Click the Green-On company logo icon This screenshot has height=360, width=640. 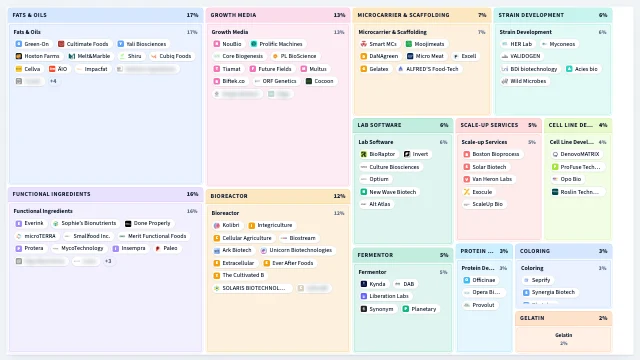pos(19,44)
